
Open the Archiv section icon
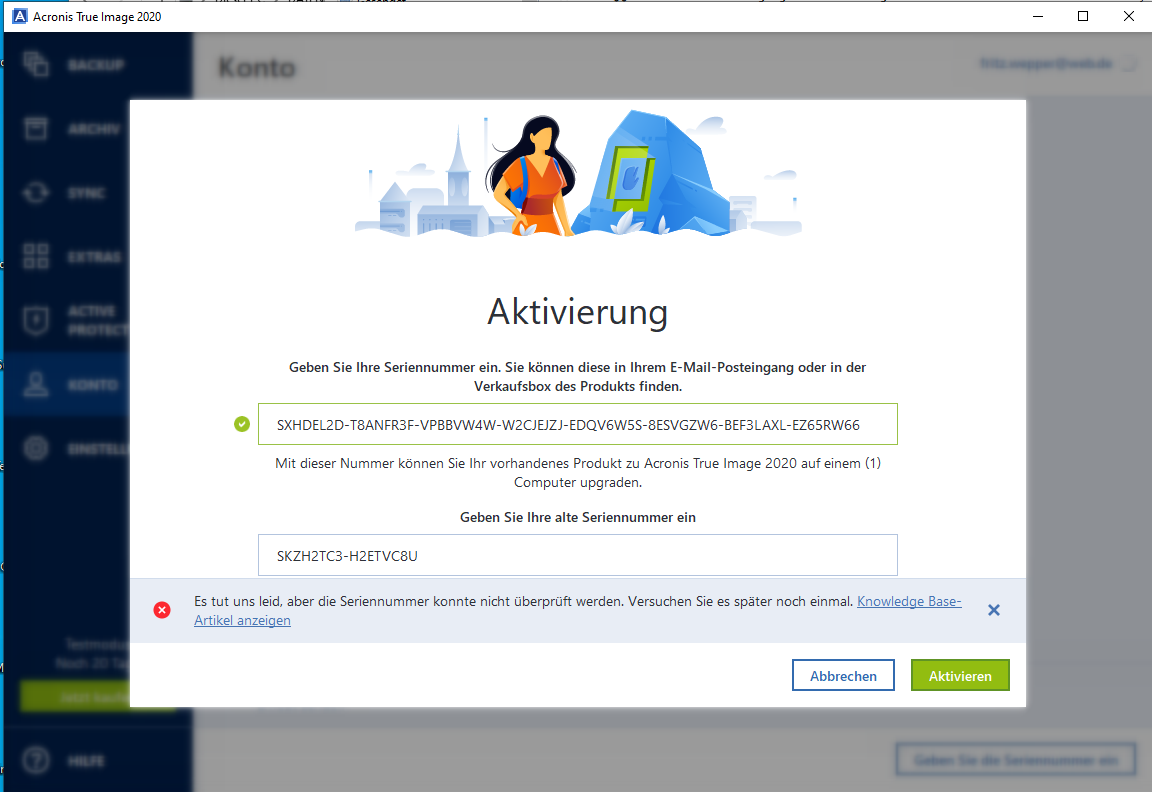pos(36,129)
